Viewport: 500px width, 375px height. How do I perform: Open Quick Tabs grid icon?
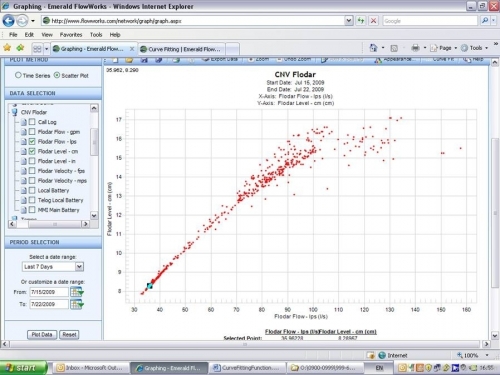point(37,49)
